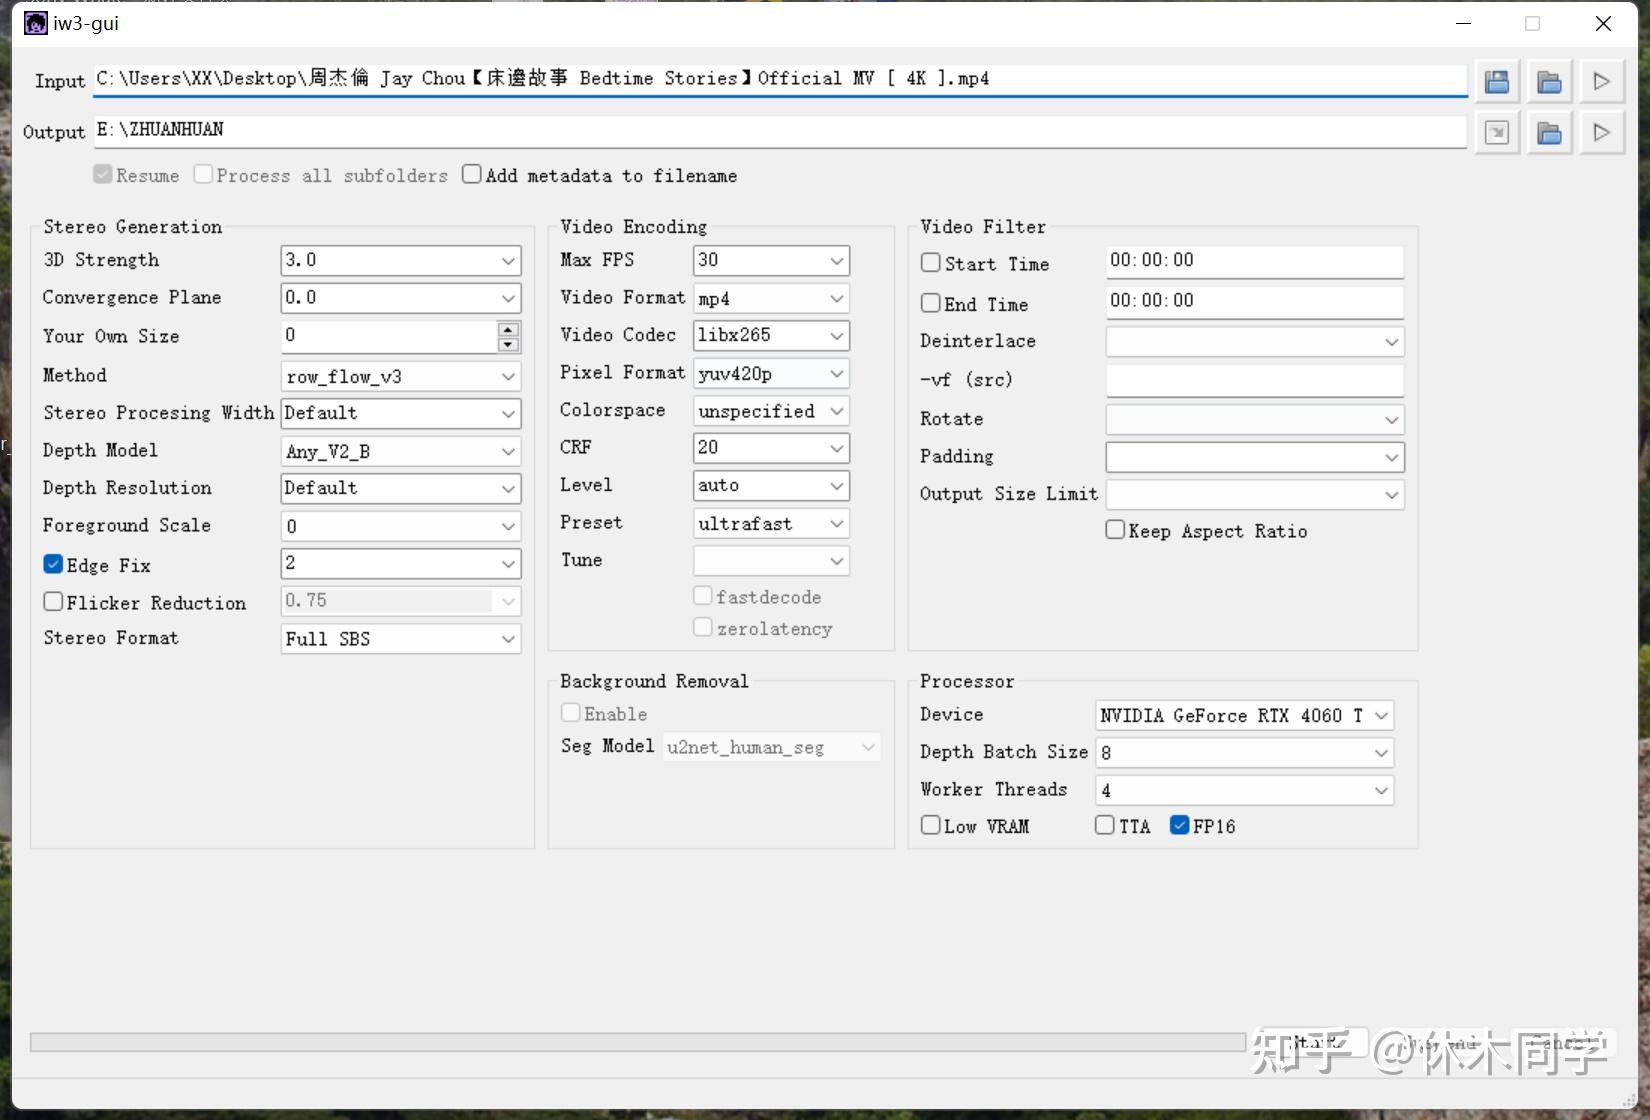
Task: Open the 3D Strength dropdown
Action: (x=401, y=261)
